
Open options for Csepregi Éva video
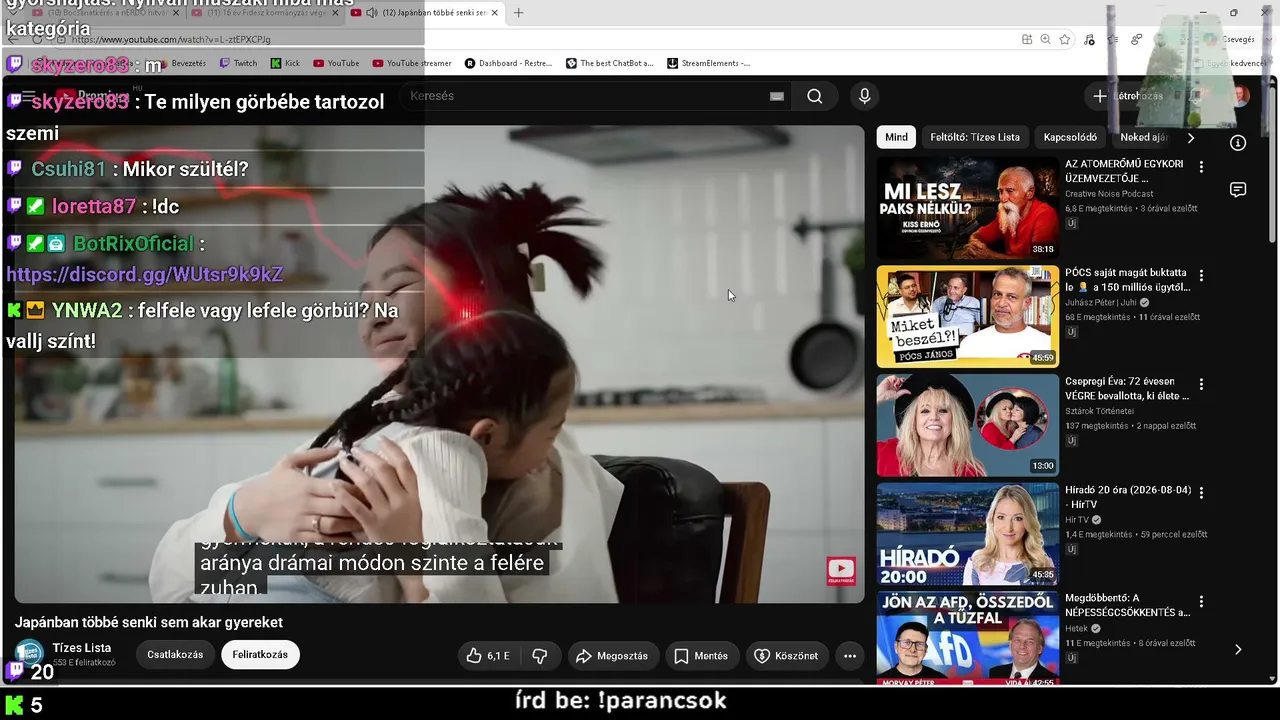click(x=1201, y=384)
